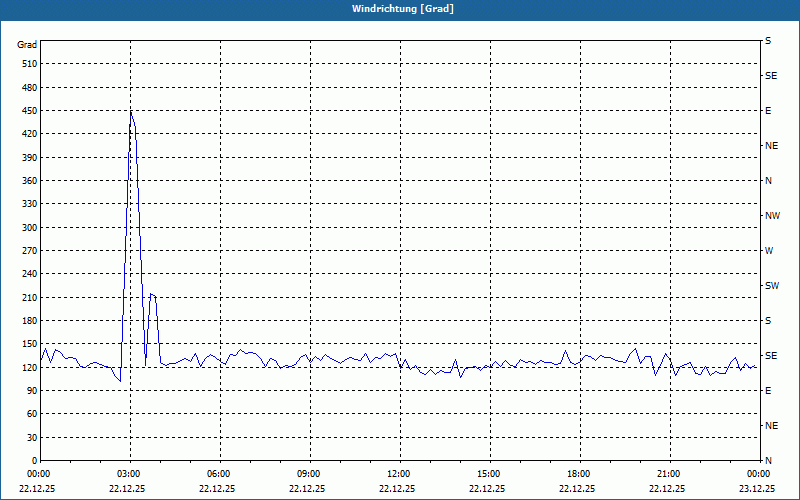Viewport: 800px width, 500px height.
Task: Click the 09:00 time label
Action: click(310, 474)
